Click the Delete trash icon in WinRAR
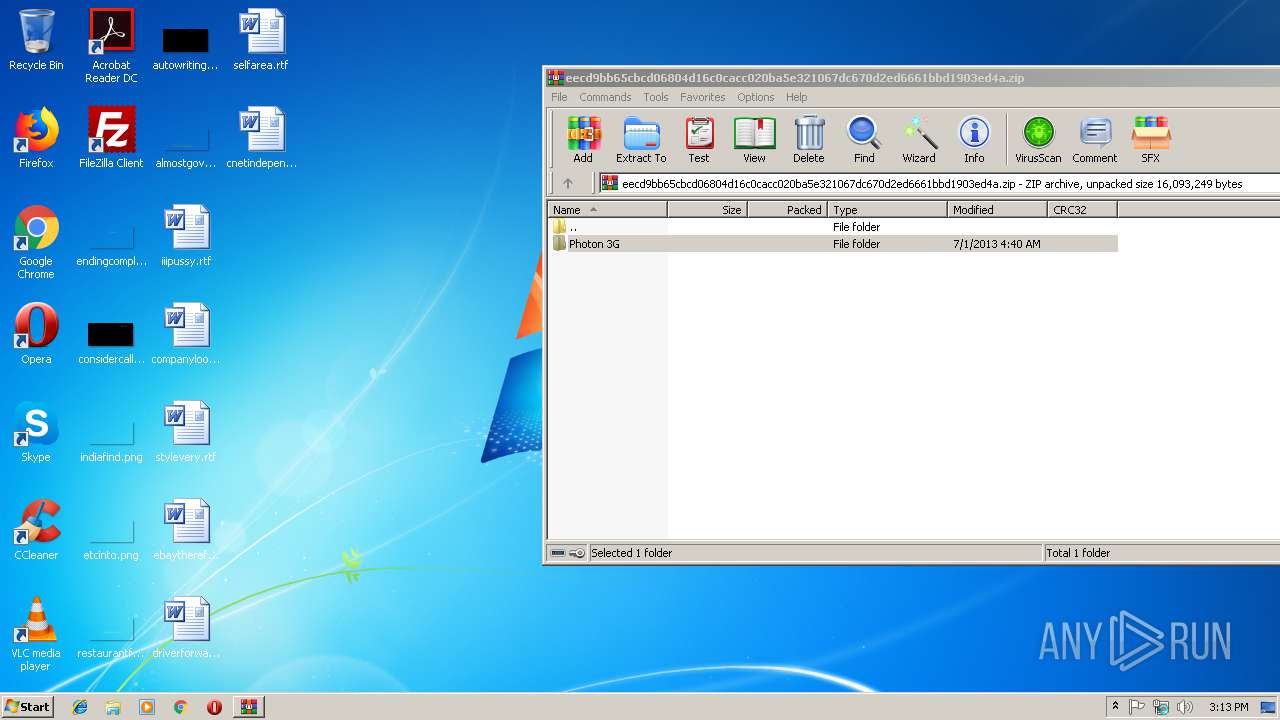The width and height of the screenshot is (1280, 720). (809, 139)
